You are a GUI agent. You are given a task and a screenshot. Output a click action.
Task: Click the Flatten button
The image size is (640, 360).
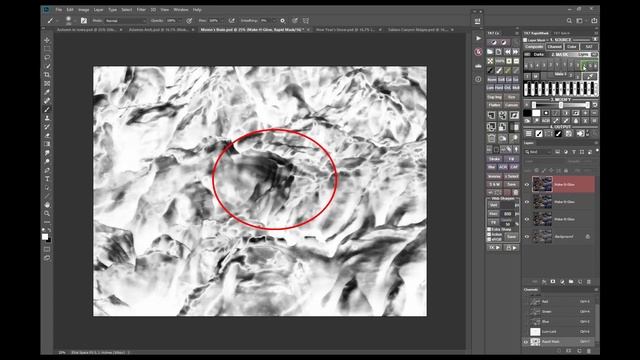click(494, 105)
